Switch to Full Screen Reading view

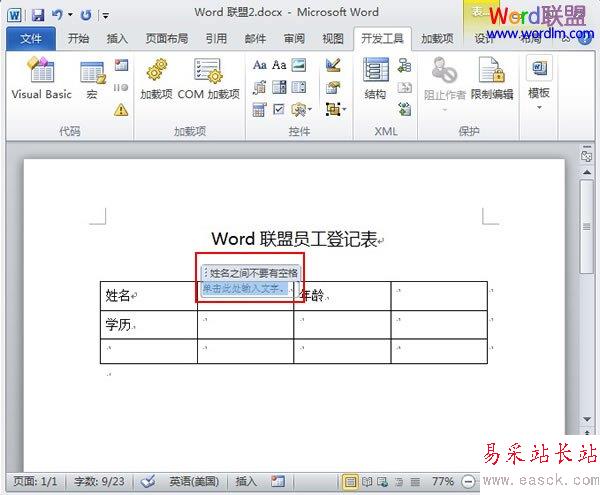coord(367,482)
